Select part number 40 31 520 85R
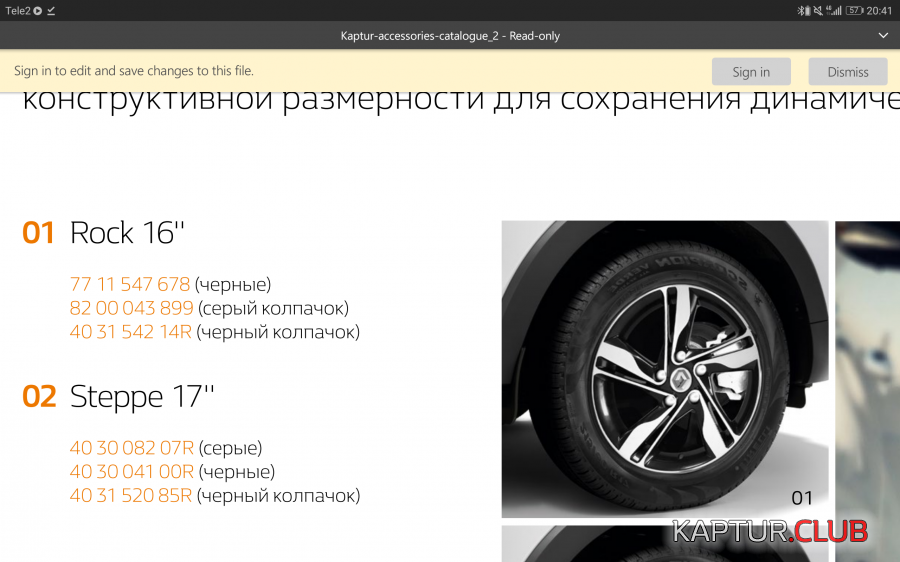 (x=131, y=495)
